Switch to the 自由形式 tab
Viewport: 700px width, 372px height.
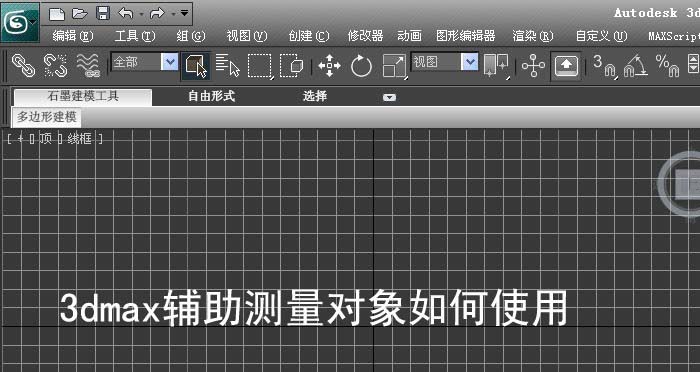click(212, 96)
